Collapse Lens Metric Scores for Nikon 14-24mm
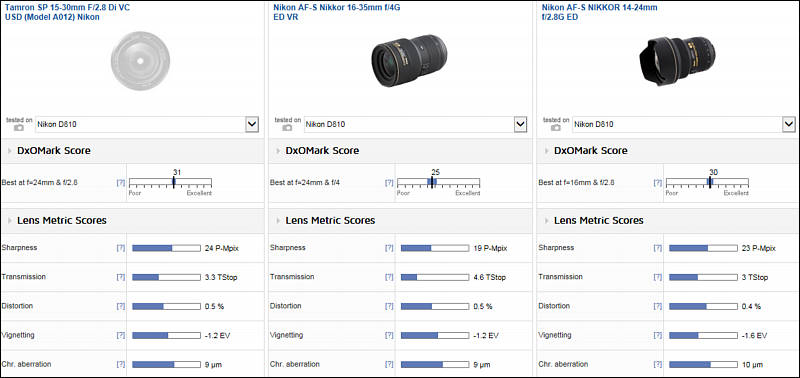Image resolution: width=800 pixels, height=378 pixels. pyautogui.click(x=547, y=221)
